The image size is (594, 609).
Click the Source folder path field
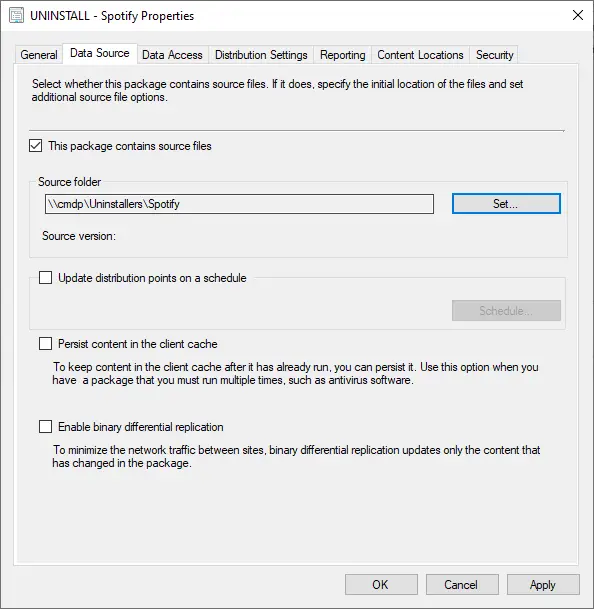[239, 204]
